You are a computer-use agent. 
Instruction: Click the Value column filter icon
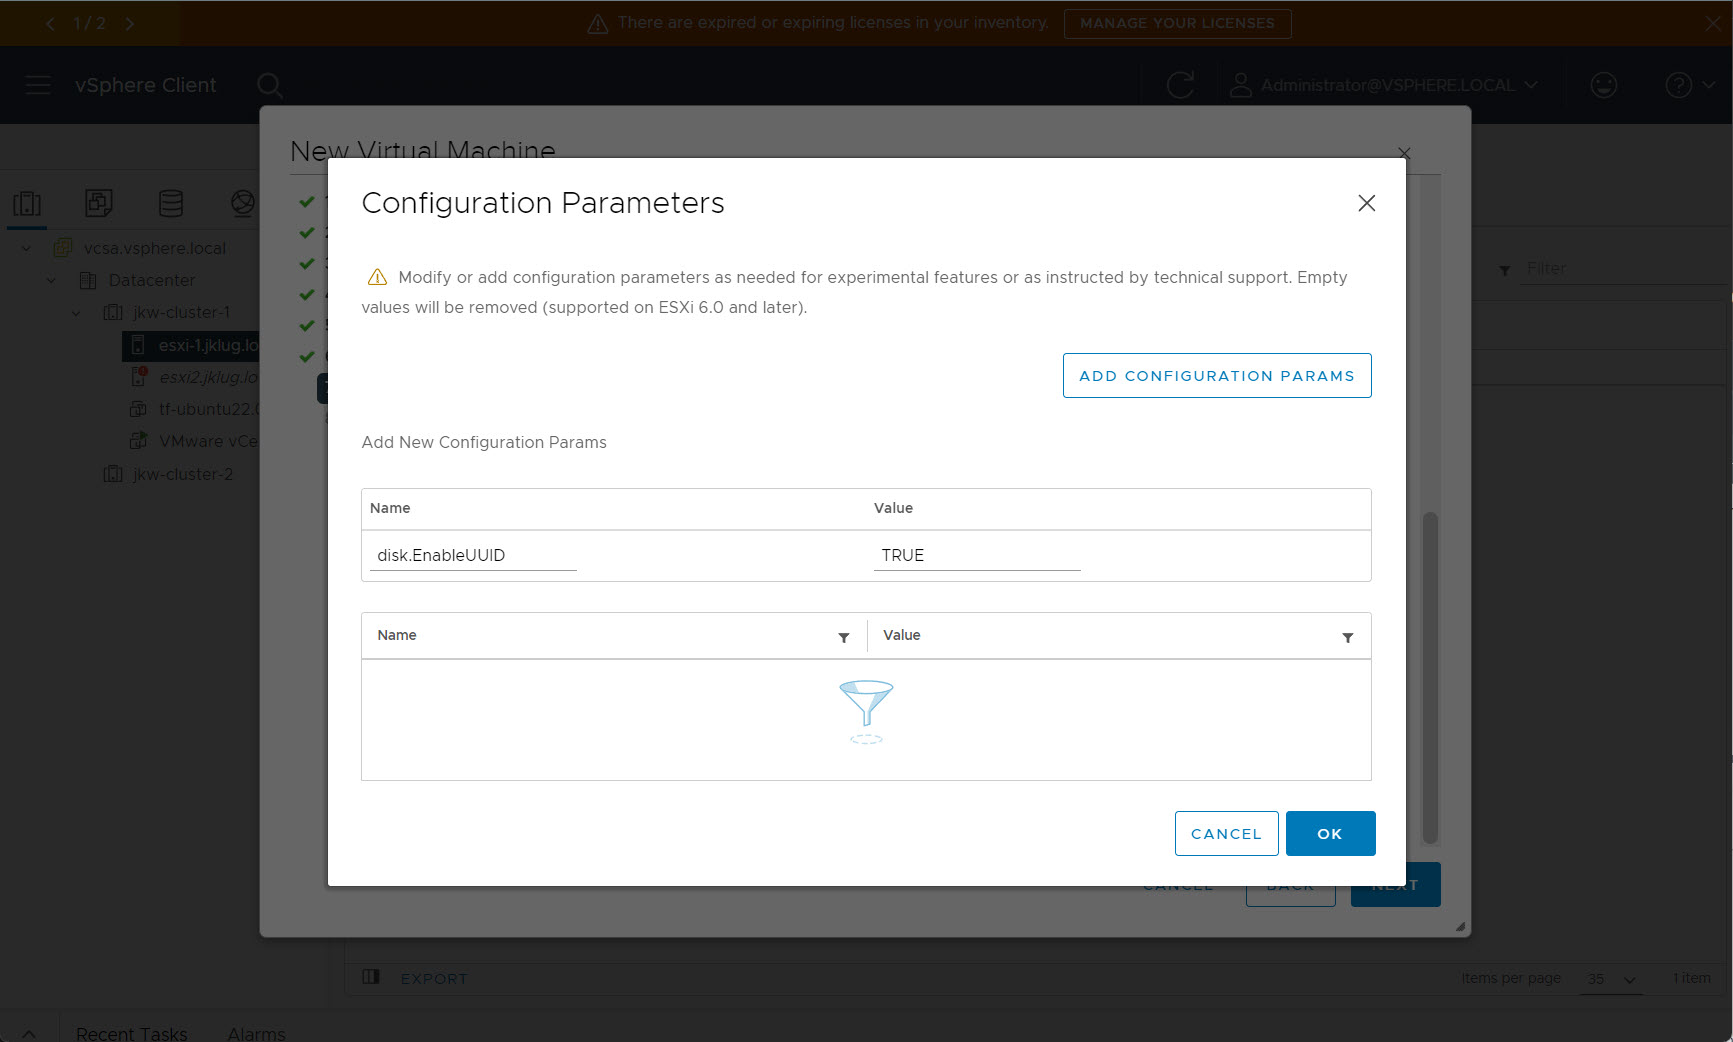coord(1347,637)
